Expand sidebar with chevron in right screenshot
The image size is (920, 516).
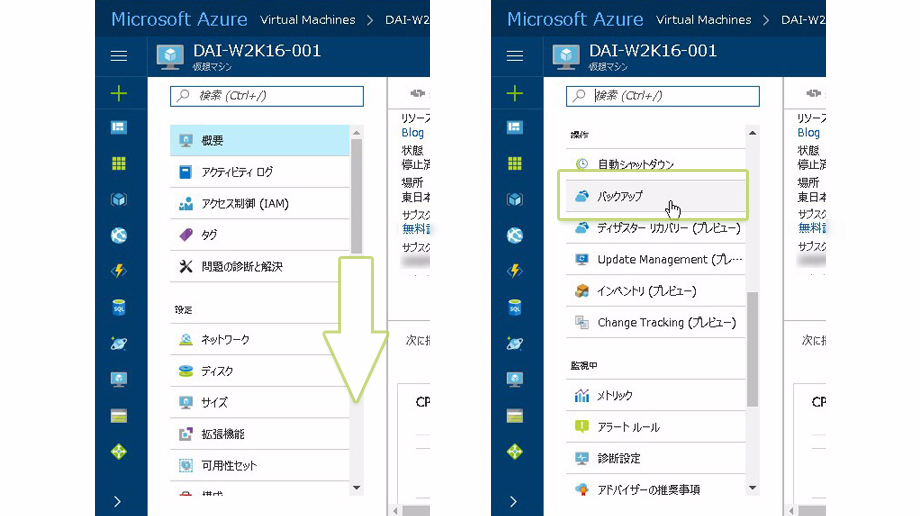tap(514, 501)
